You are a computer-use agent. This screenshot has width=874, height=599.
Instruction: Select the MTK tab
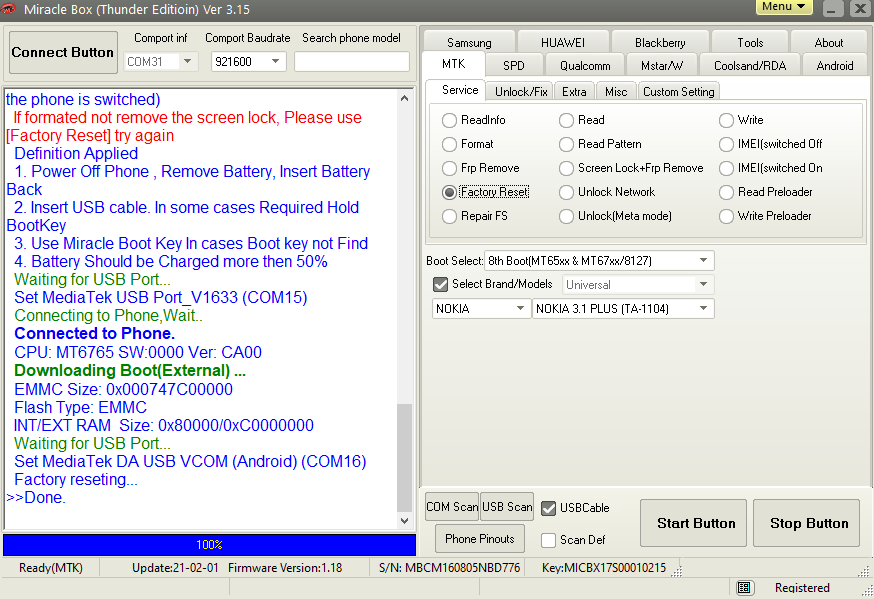454,64
